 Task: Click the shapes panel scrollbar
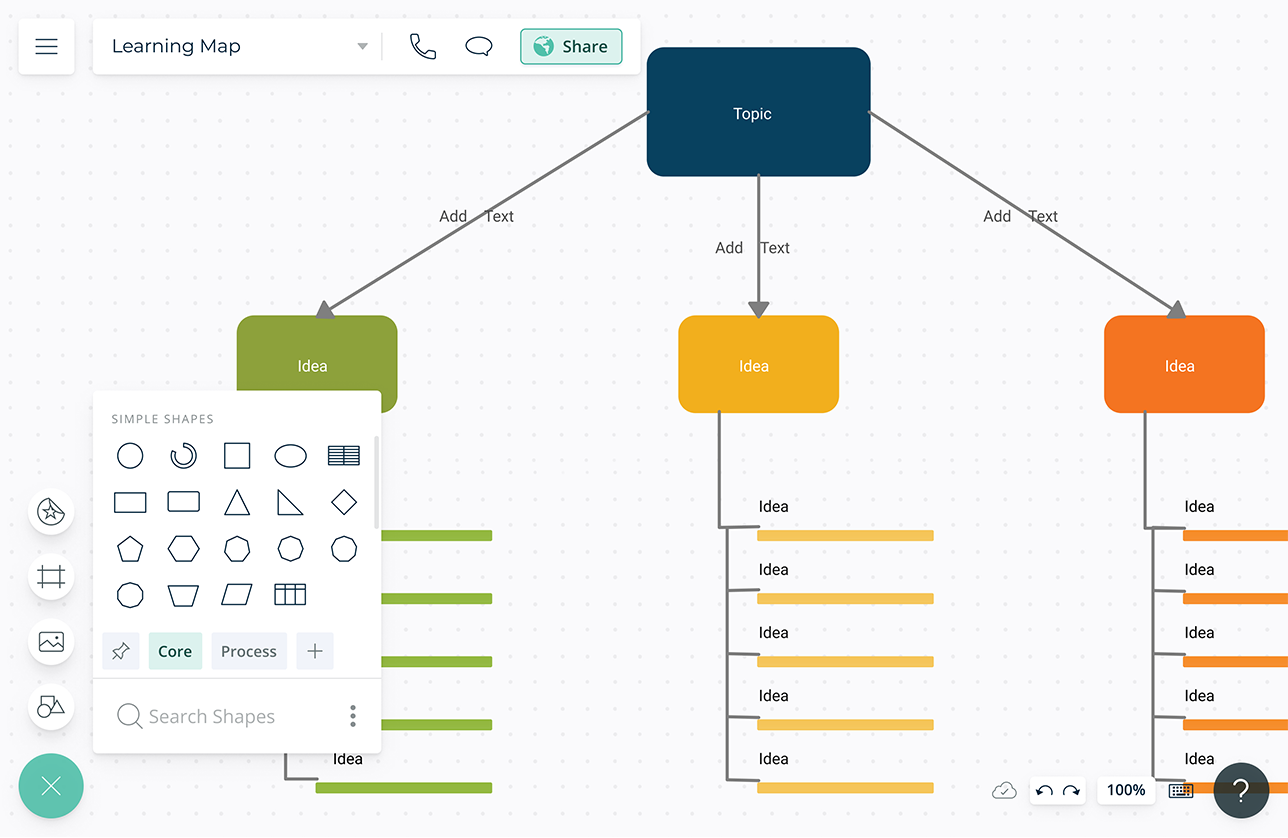click(x=376, y=482)
